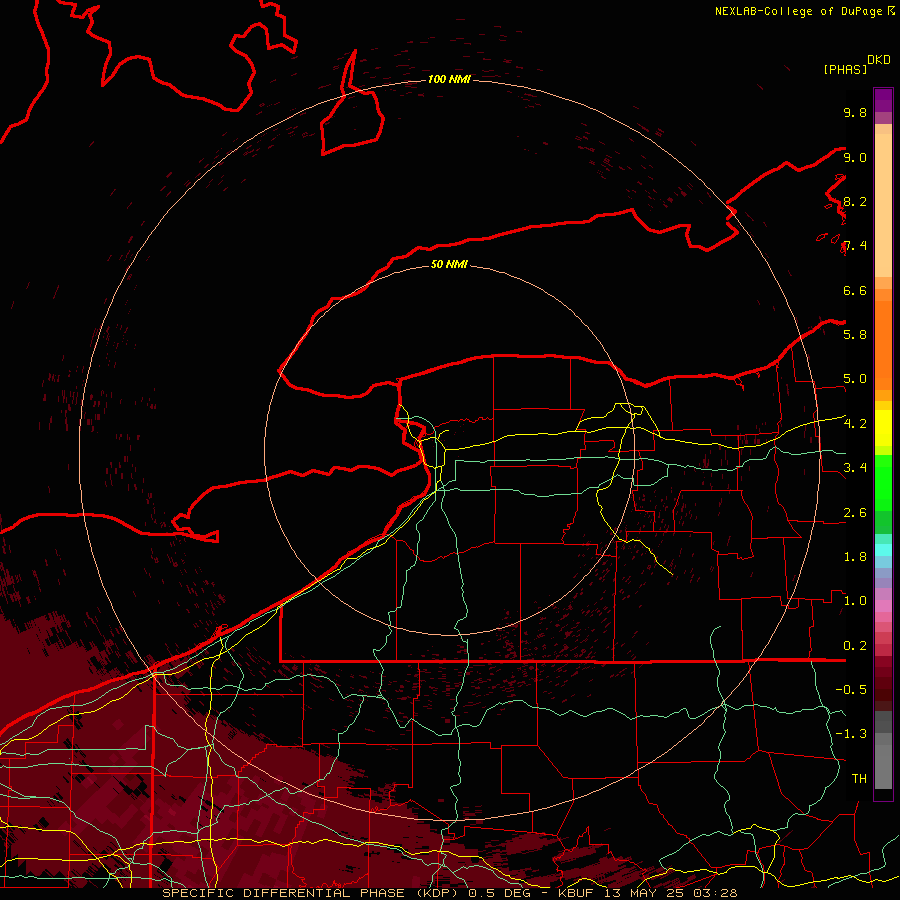Click the 3.4 value on the color scale
The height and width of the screenshot is (900, 900).
[x=855, y=468]
